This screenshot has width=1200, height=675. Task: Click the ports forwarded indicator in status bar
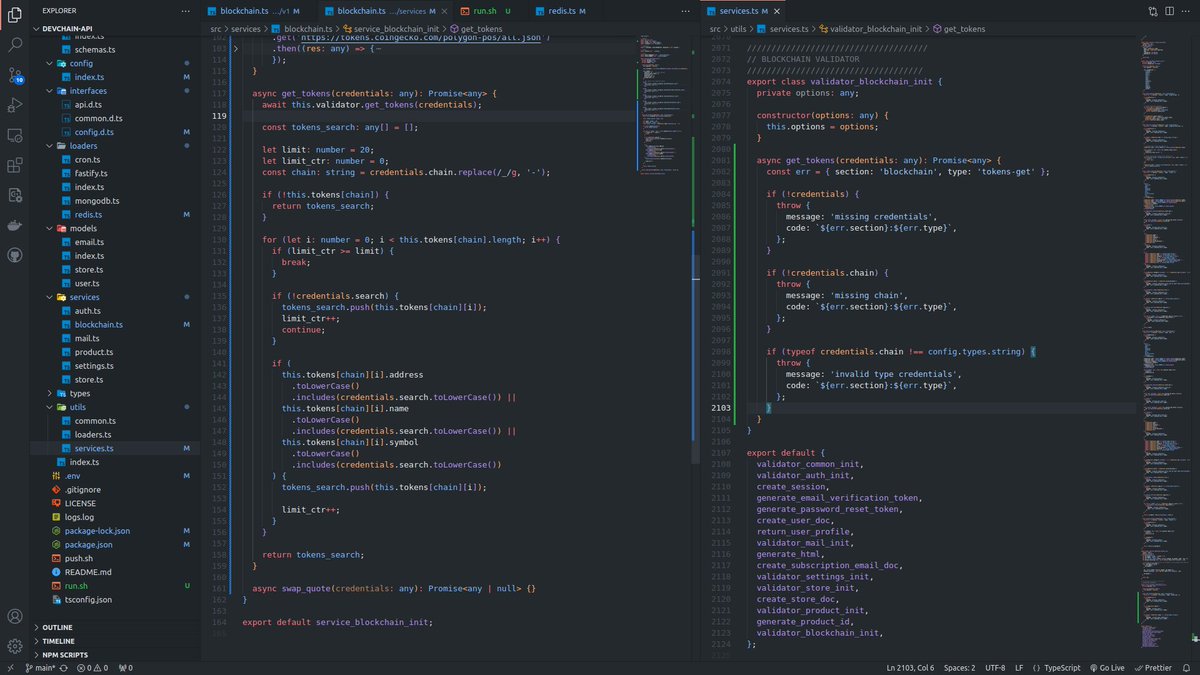[124, 667]
